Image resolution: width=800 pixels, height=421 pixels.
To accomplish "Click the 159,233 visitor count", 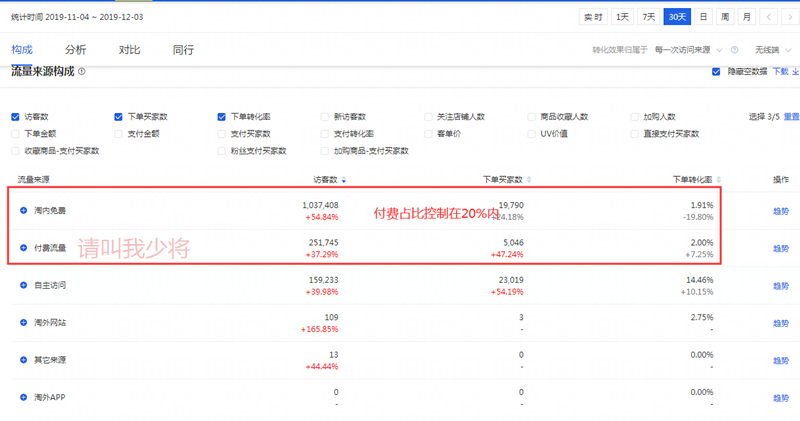I will pos(323,280).
